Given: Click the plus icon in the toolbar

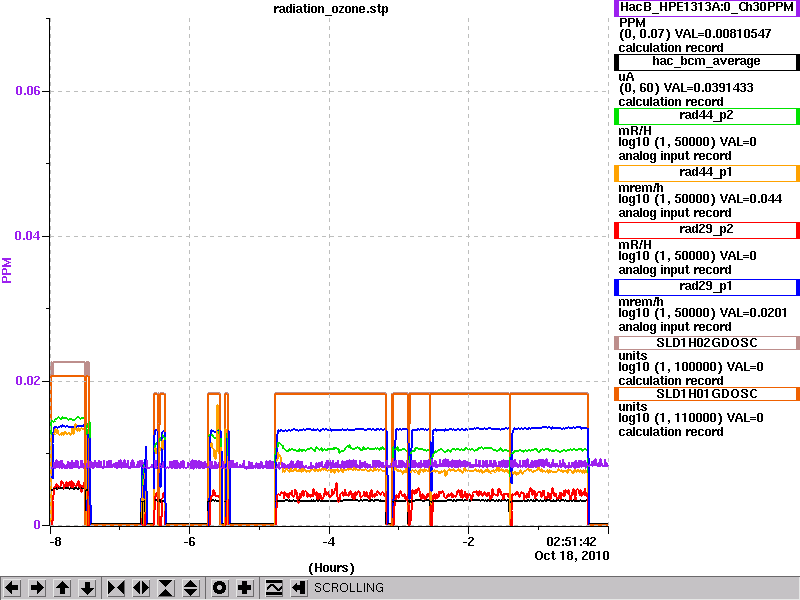Looking at the screenshot, I should coord(244,588).
